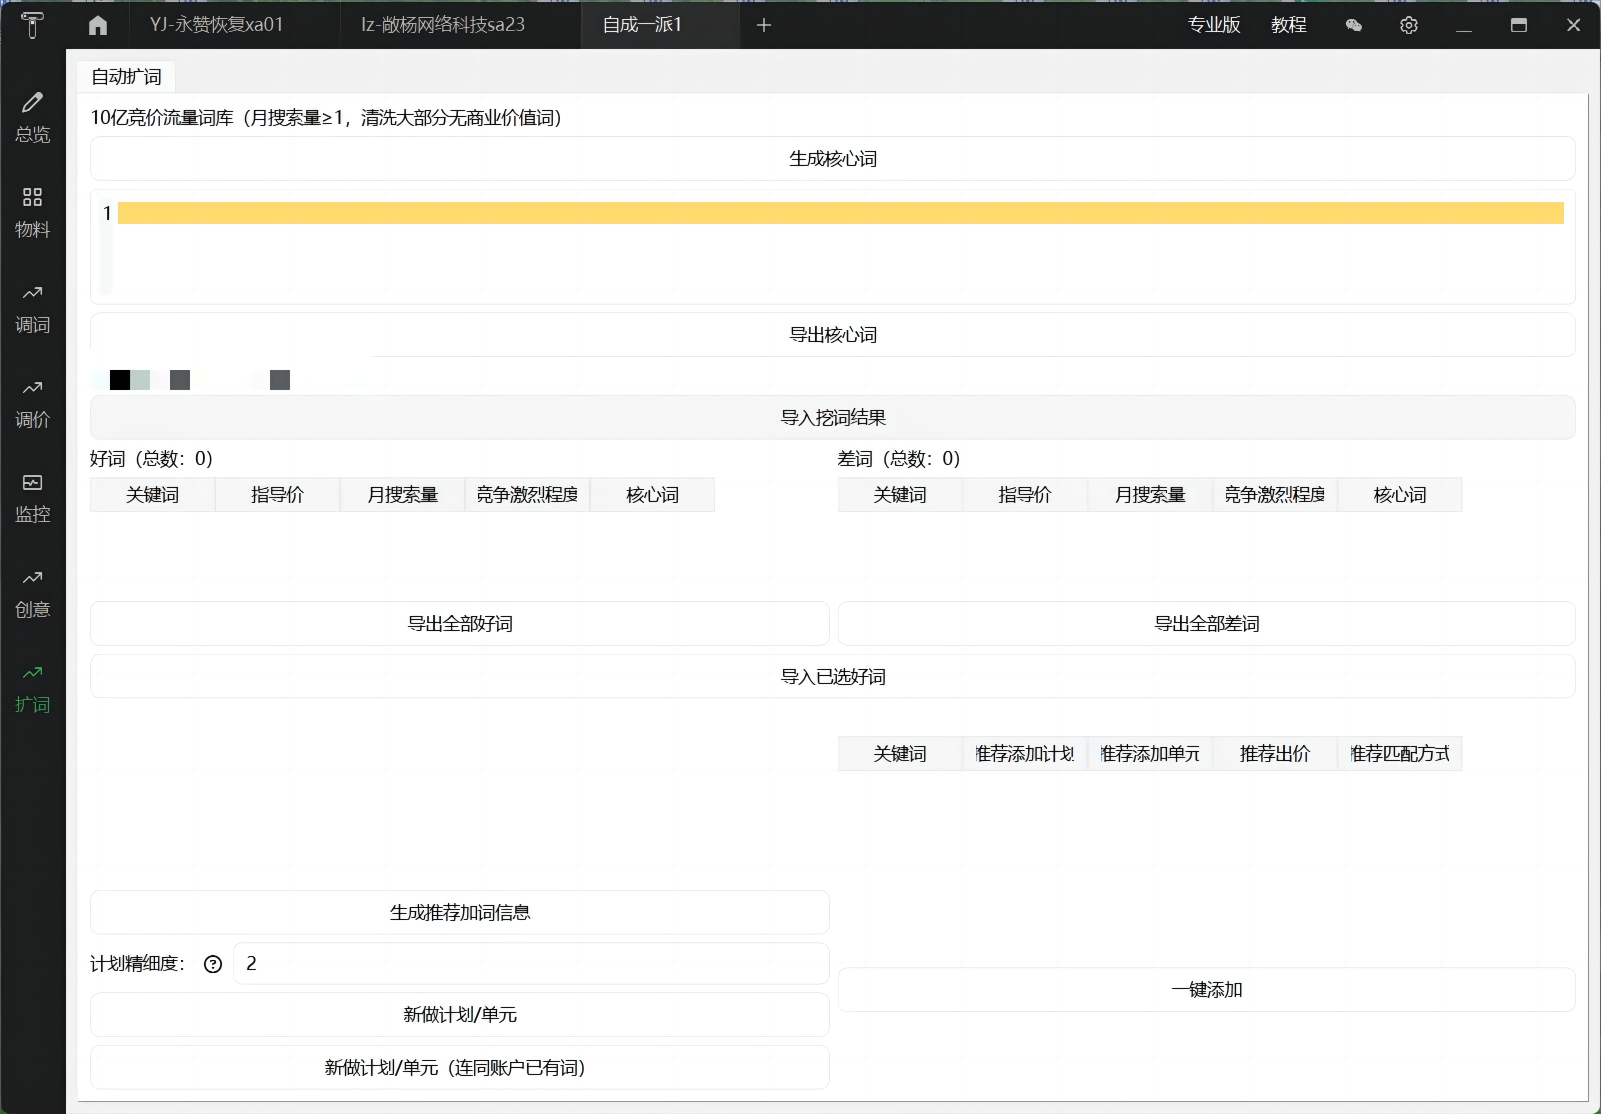Screen dimensions: 1601x1114
Task: Select the 扩词 sidebar icon
Action: coord(32,688)
